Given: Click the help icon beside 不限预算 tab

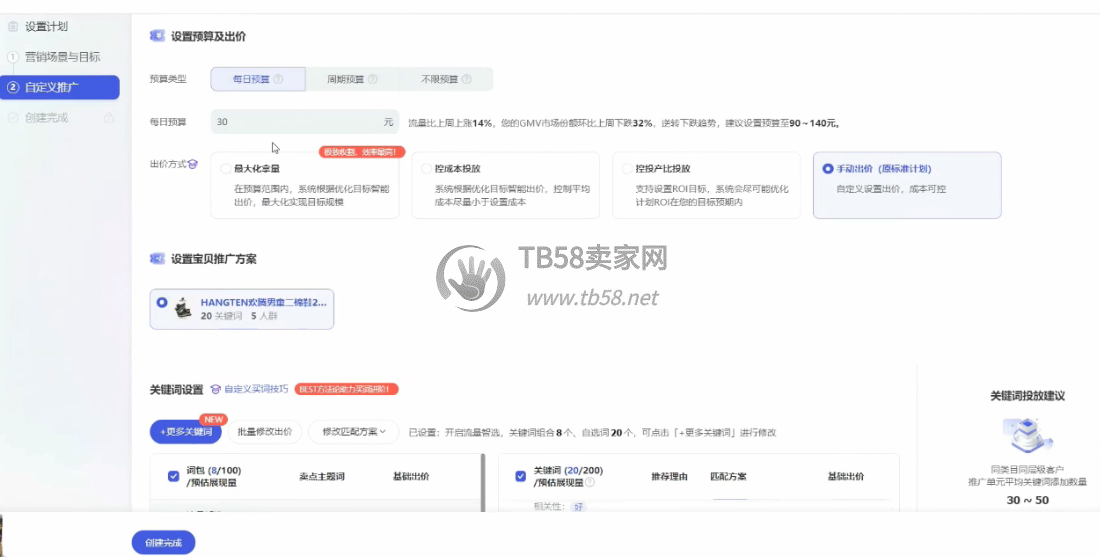Looking at the screenshot, I should click(466, 79).
